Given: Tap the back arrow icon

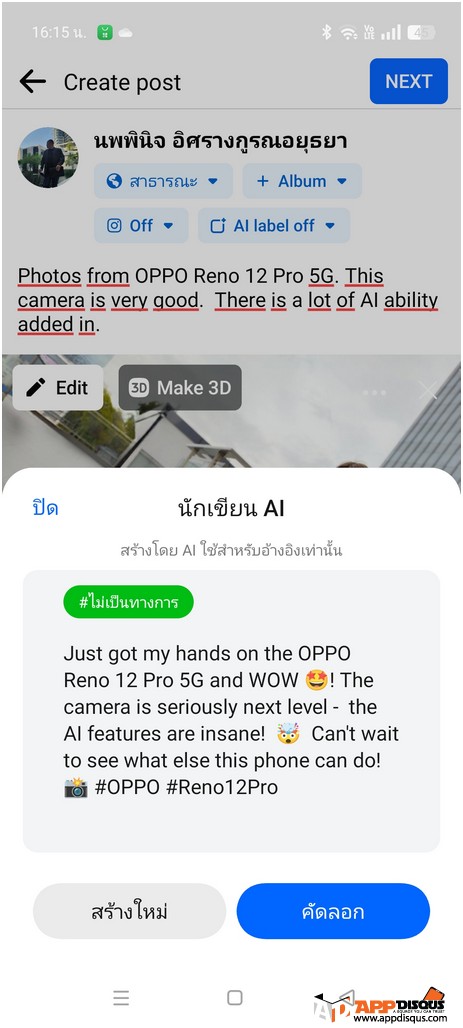Looking at the screenshot, I should (33, 82).
